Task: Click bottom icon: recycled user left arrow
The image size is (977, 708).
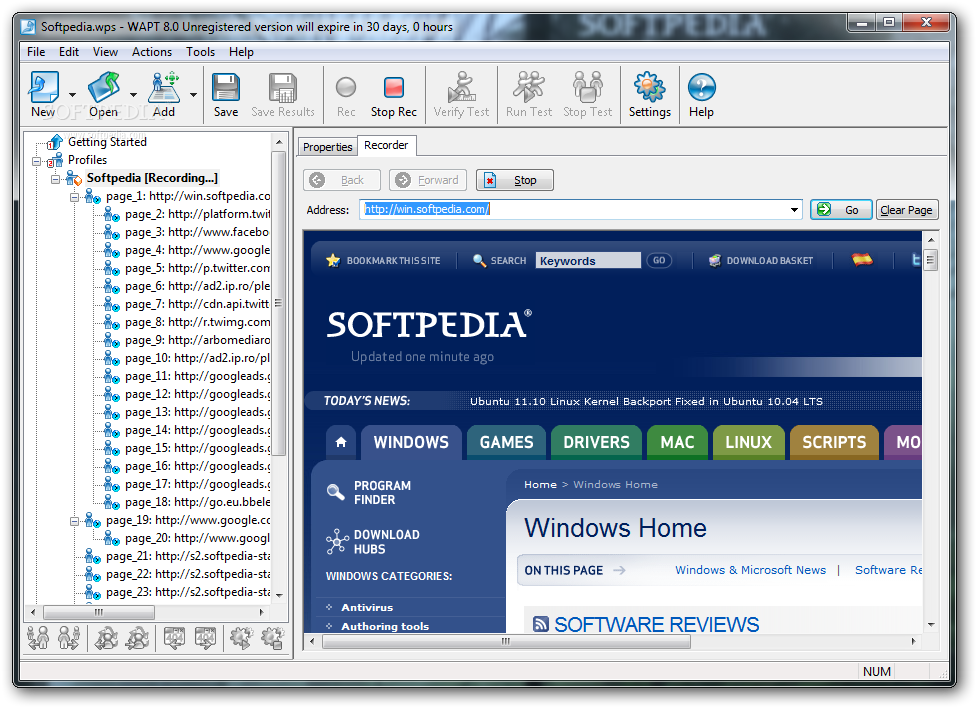Action: [107, 638]
